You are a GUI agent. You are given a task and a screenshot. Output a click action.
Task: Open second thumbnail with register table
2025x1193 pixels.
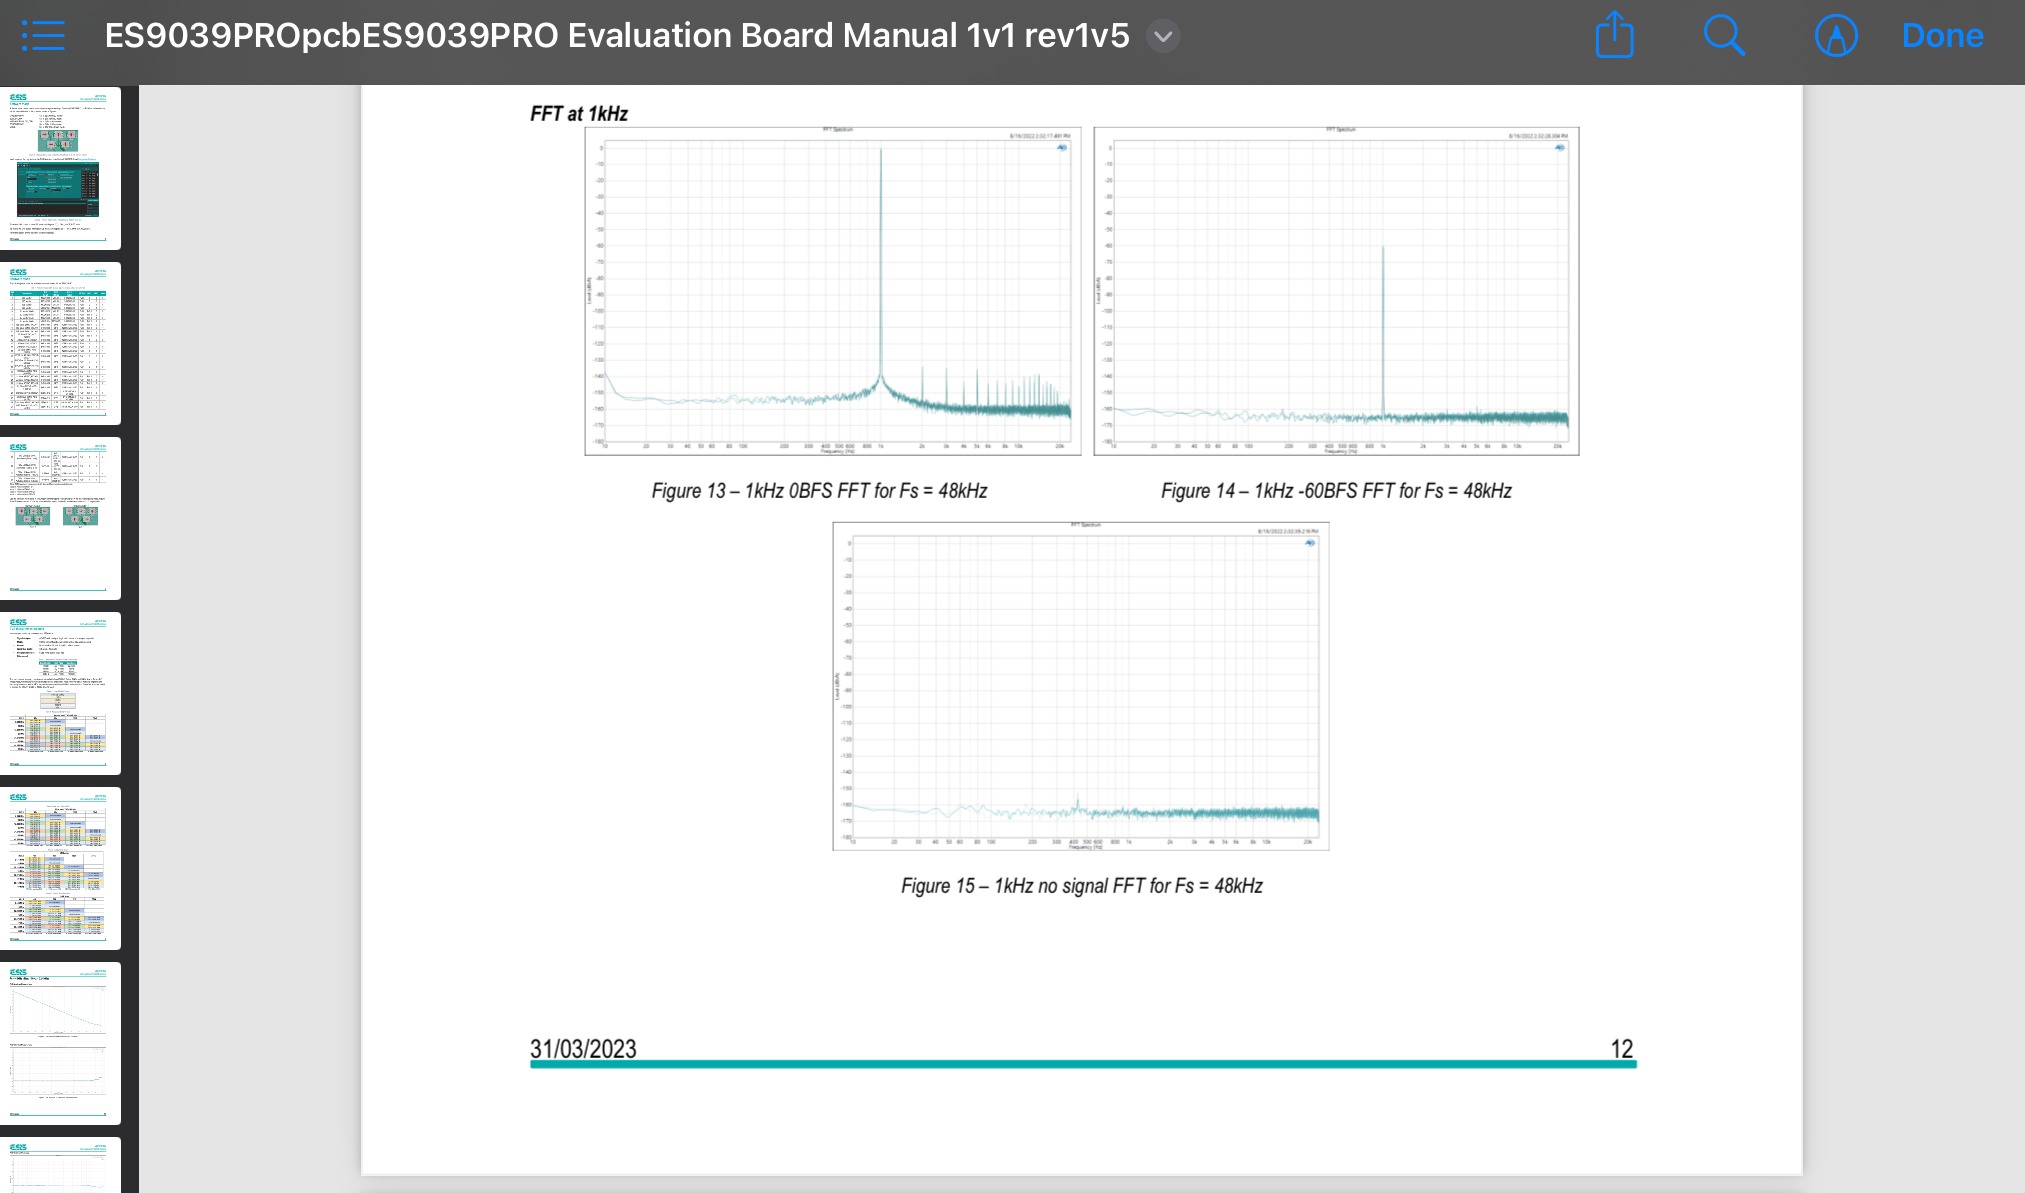click(x=59, y=343)
